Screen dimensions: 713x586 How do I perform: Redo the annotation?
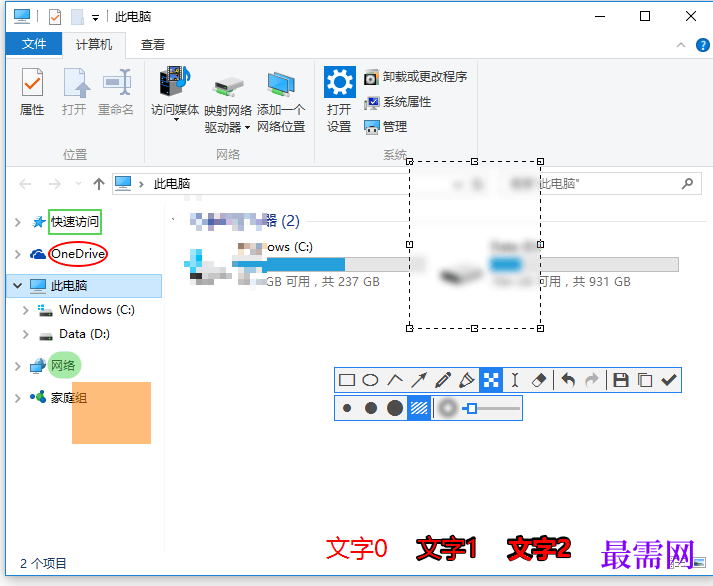592,380
